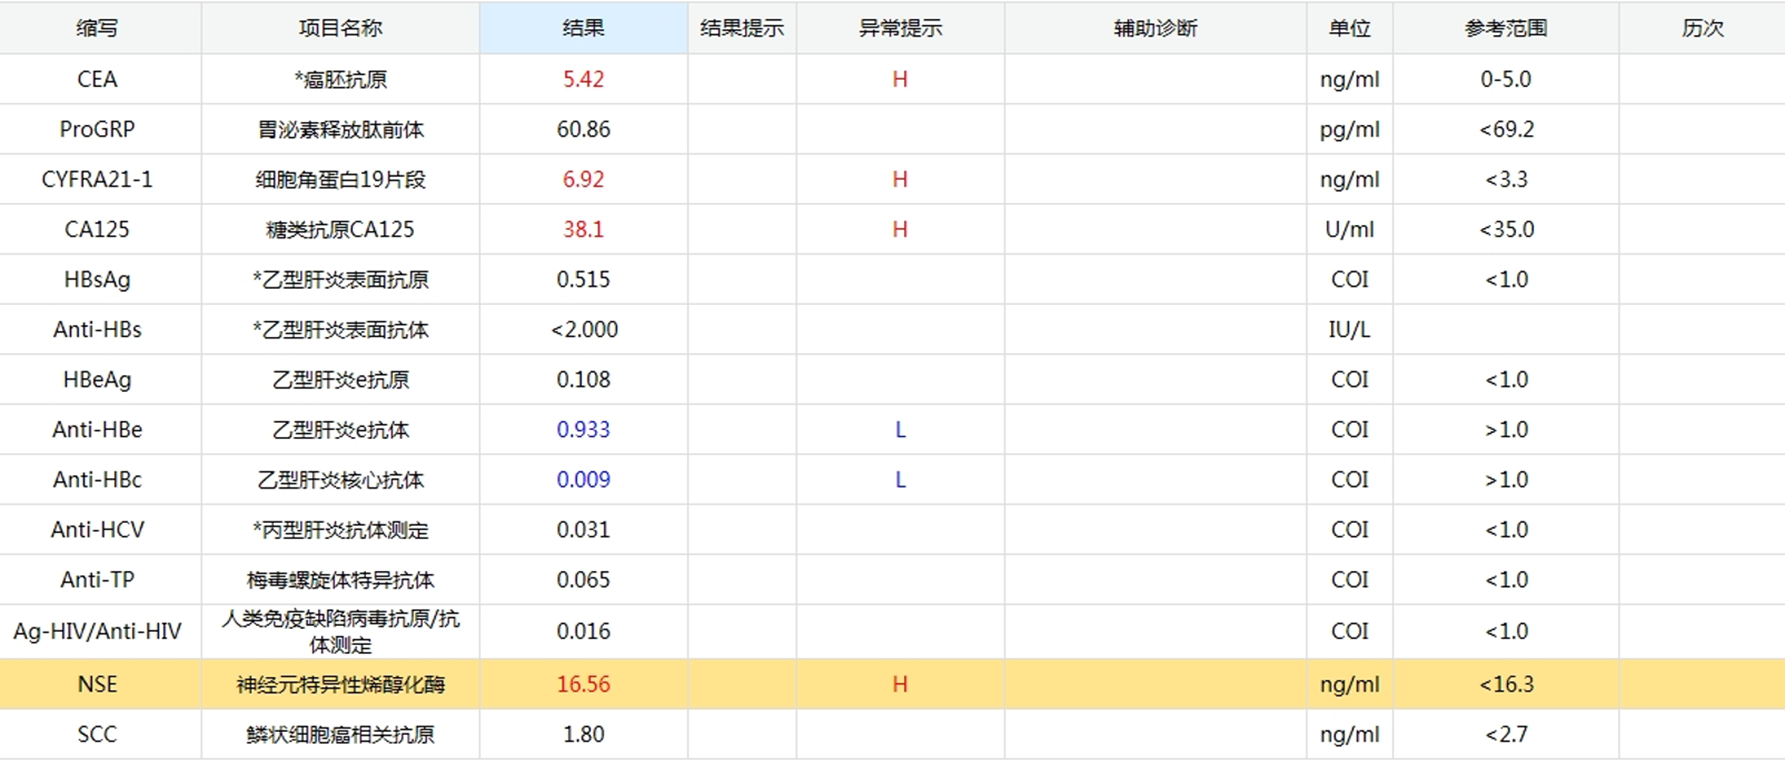Screen dimensions: 1785x767
Task: Click the HBsAg item name cell
Action: (x=340, y=279)
